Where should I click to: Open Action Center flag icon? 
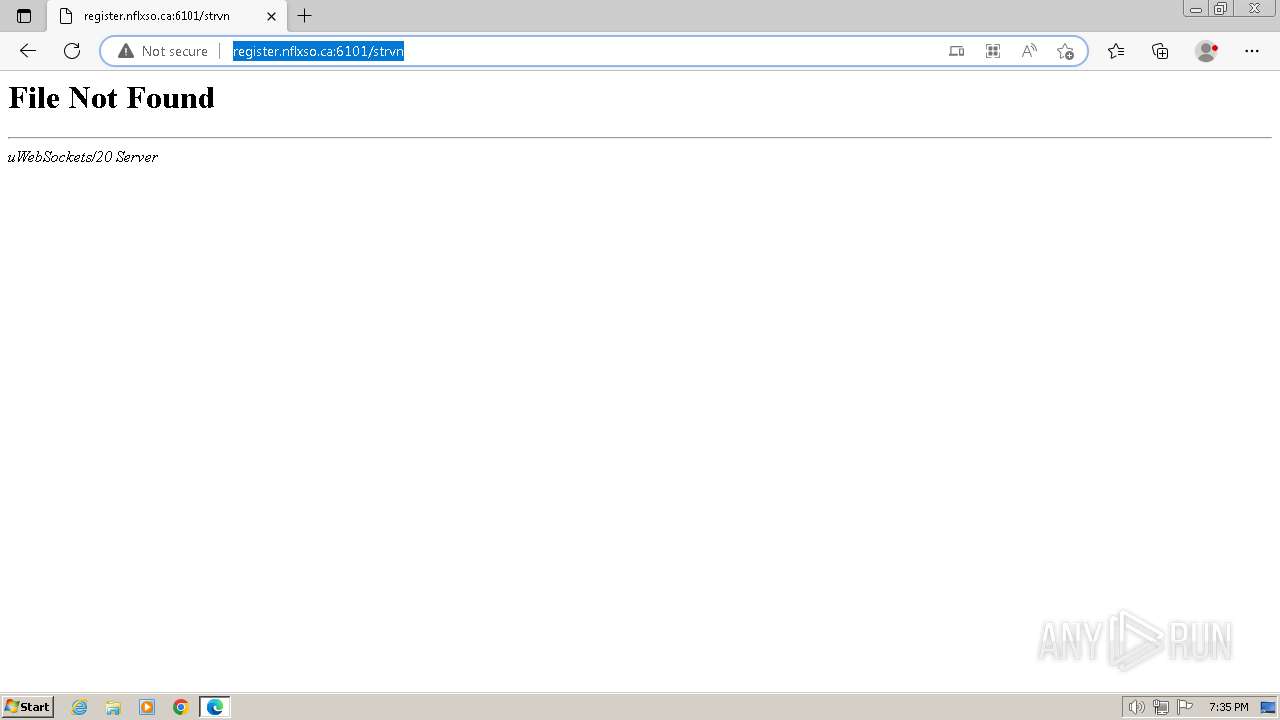click(1185, 707)
